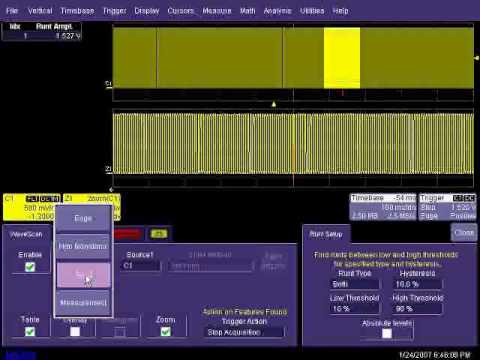
Task: Toggle the Table checkbox
Action: coord(30,331)
